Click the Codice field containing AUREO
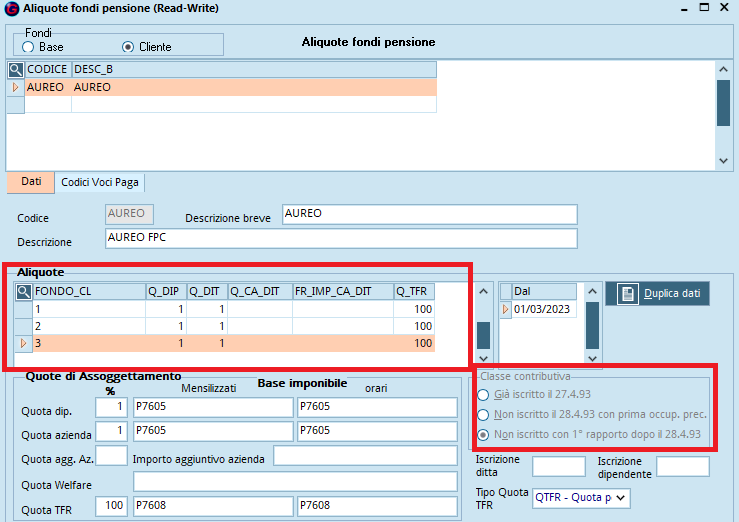The width and height of the screenshot is (739, 522). point(129,214)
